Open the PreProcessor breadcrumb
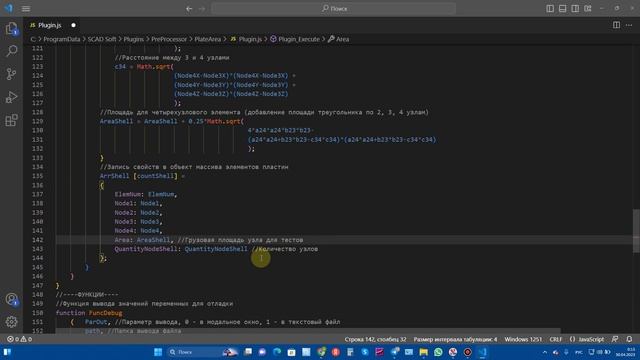The height and width of the screenshot is (360, 640). click(x=169, y=39)
